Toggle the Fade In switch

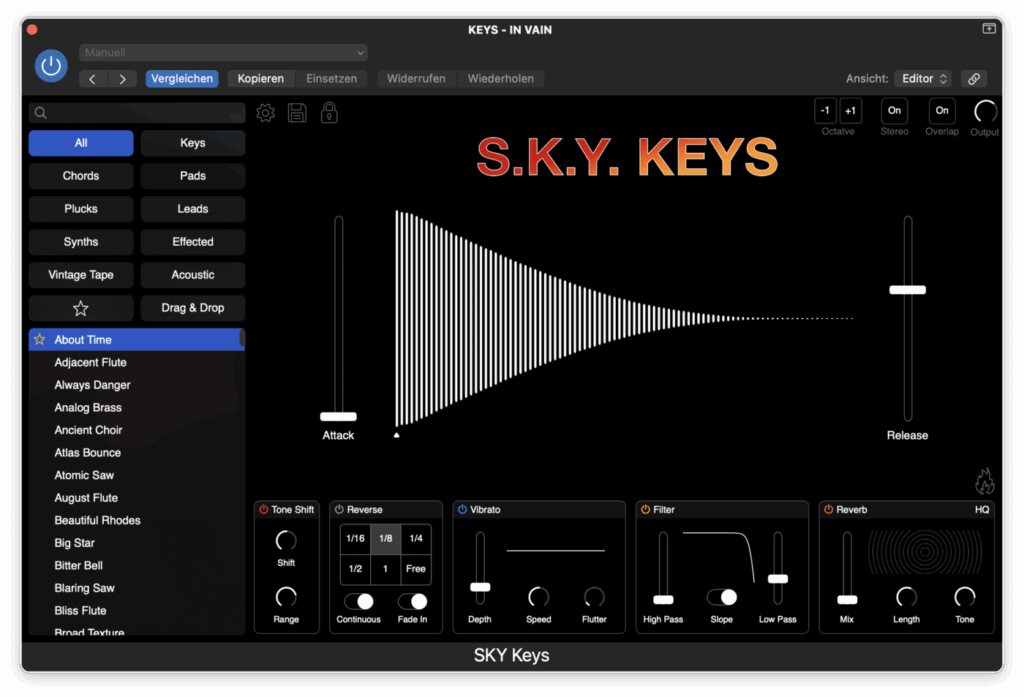412,601
